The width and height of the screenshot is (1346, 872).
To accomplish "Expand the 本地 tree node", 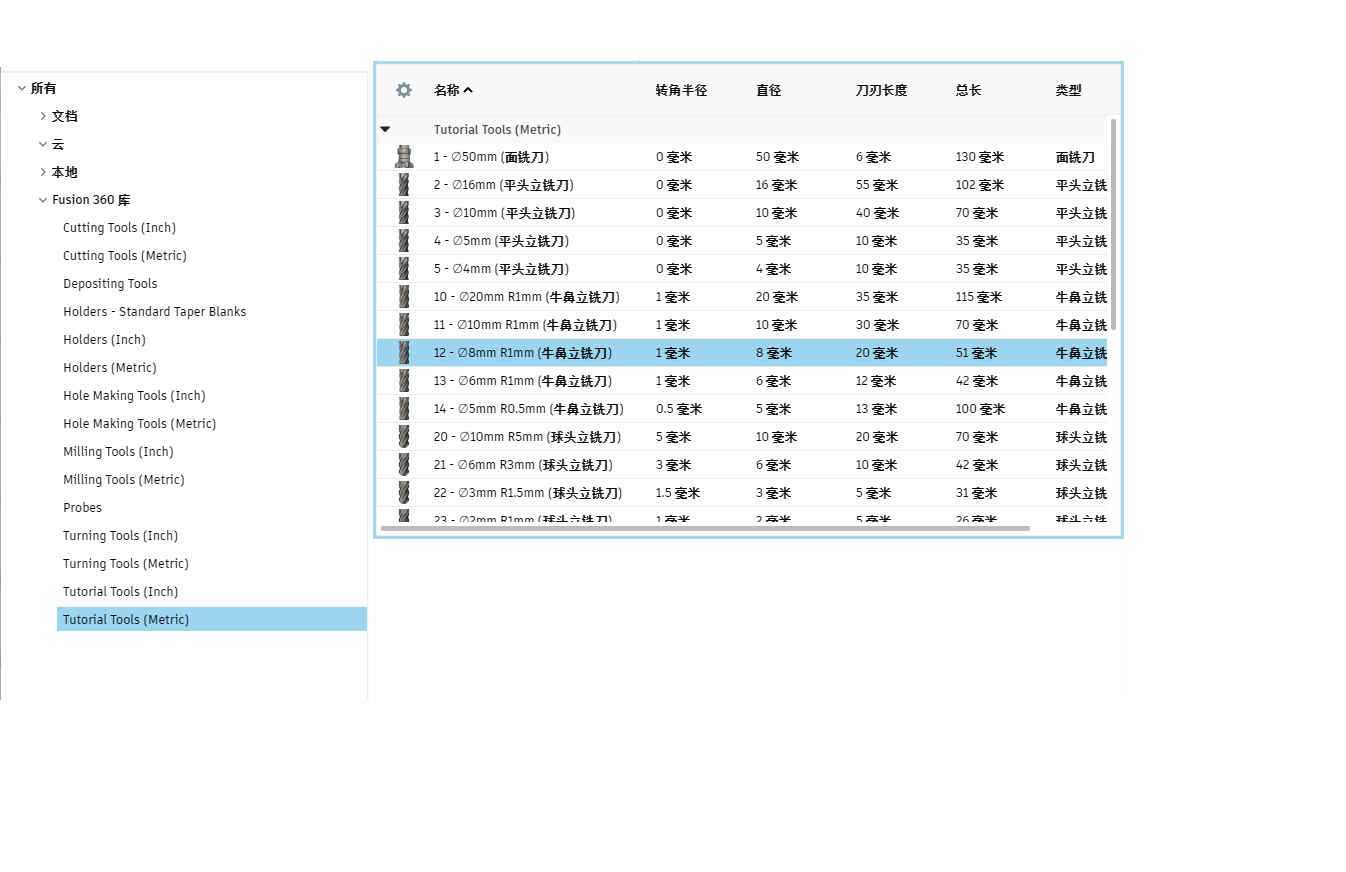I will [x=43, y=172].
